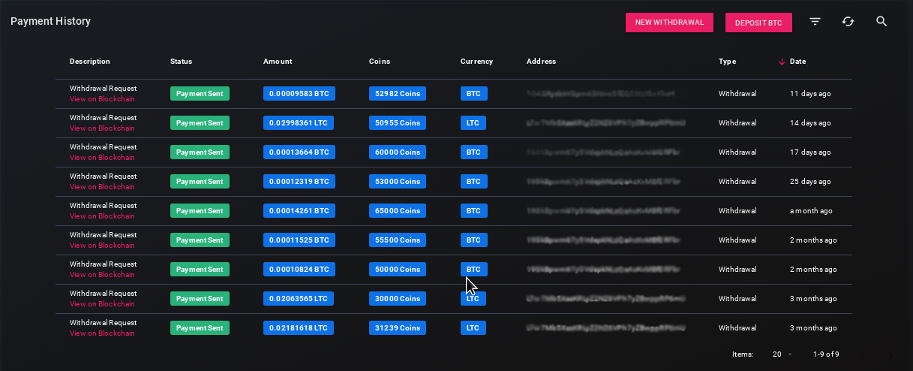Click the '25 days ago' date cell

click(x=810, y=182)
